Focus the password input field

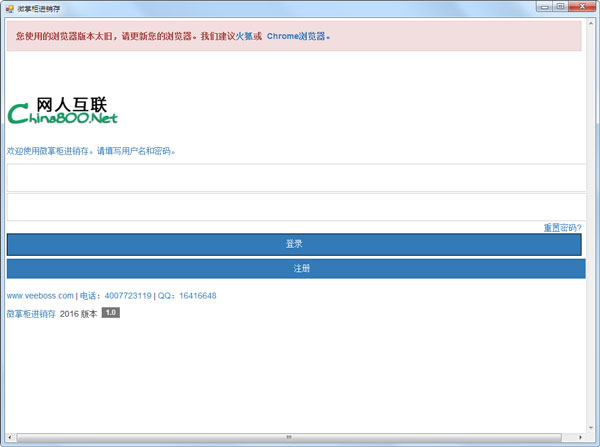[297, 207]
